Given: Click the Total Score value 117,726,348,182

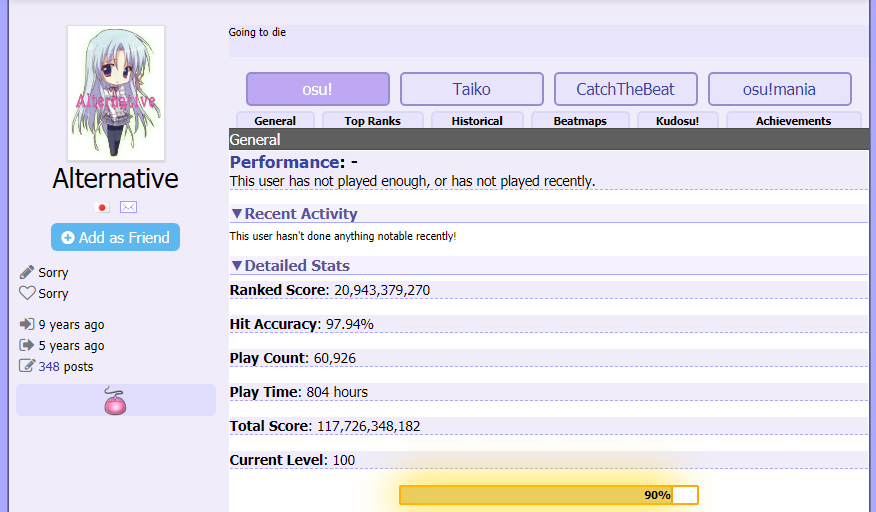Looking at the screenshot, I should click(x=369, y=426).
